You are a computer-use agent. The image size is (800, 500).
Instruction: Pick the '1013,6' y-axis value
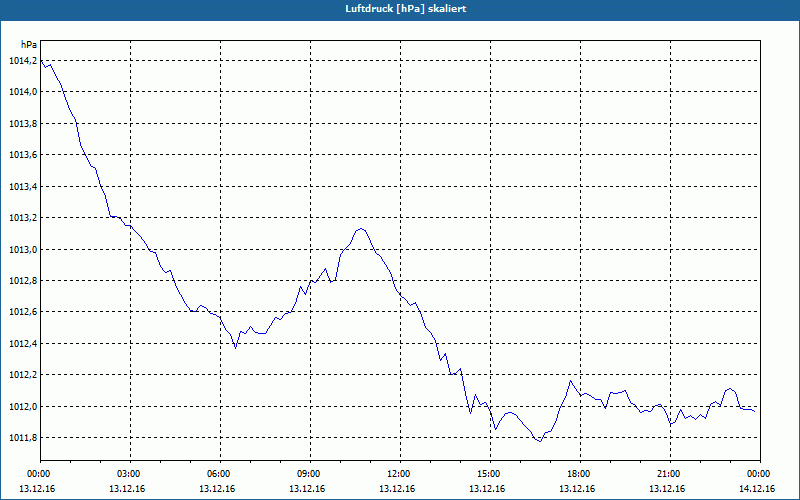tap(23, 155)
